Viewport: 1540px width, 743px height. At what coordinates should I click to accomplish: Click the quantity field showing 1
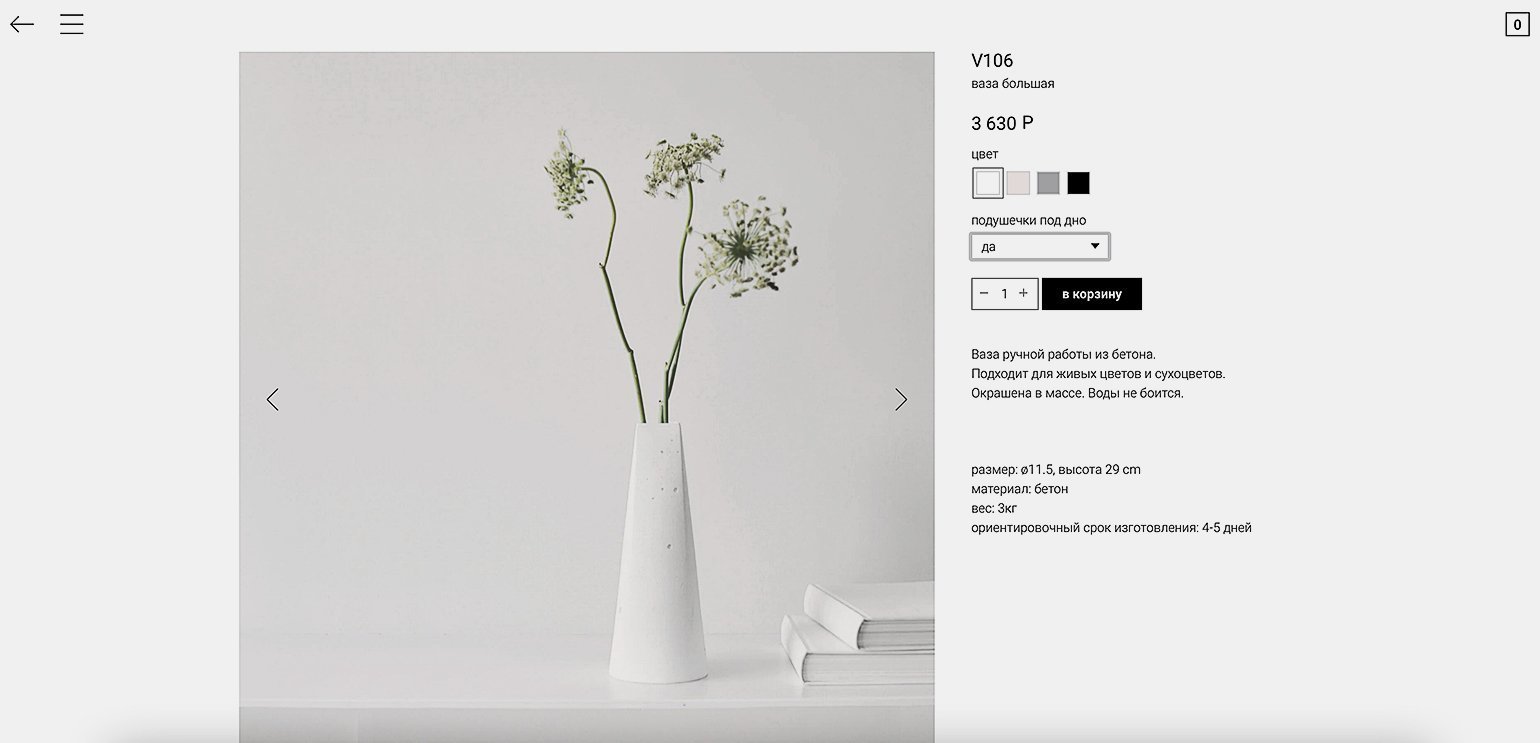coord(1004,294)
